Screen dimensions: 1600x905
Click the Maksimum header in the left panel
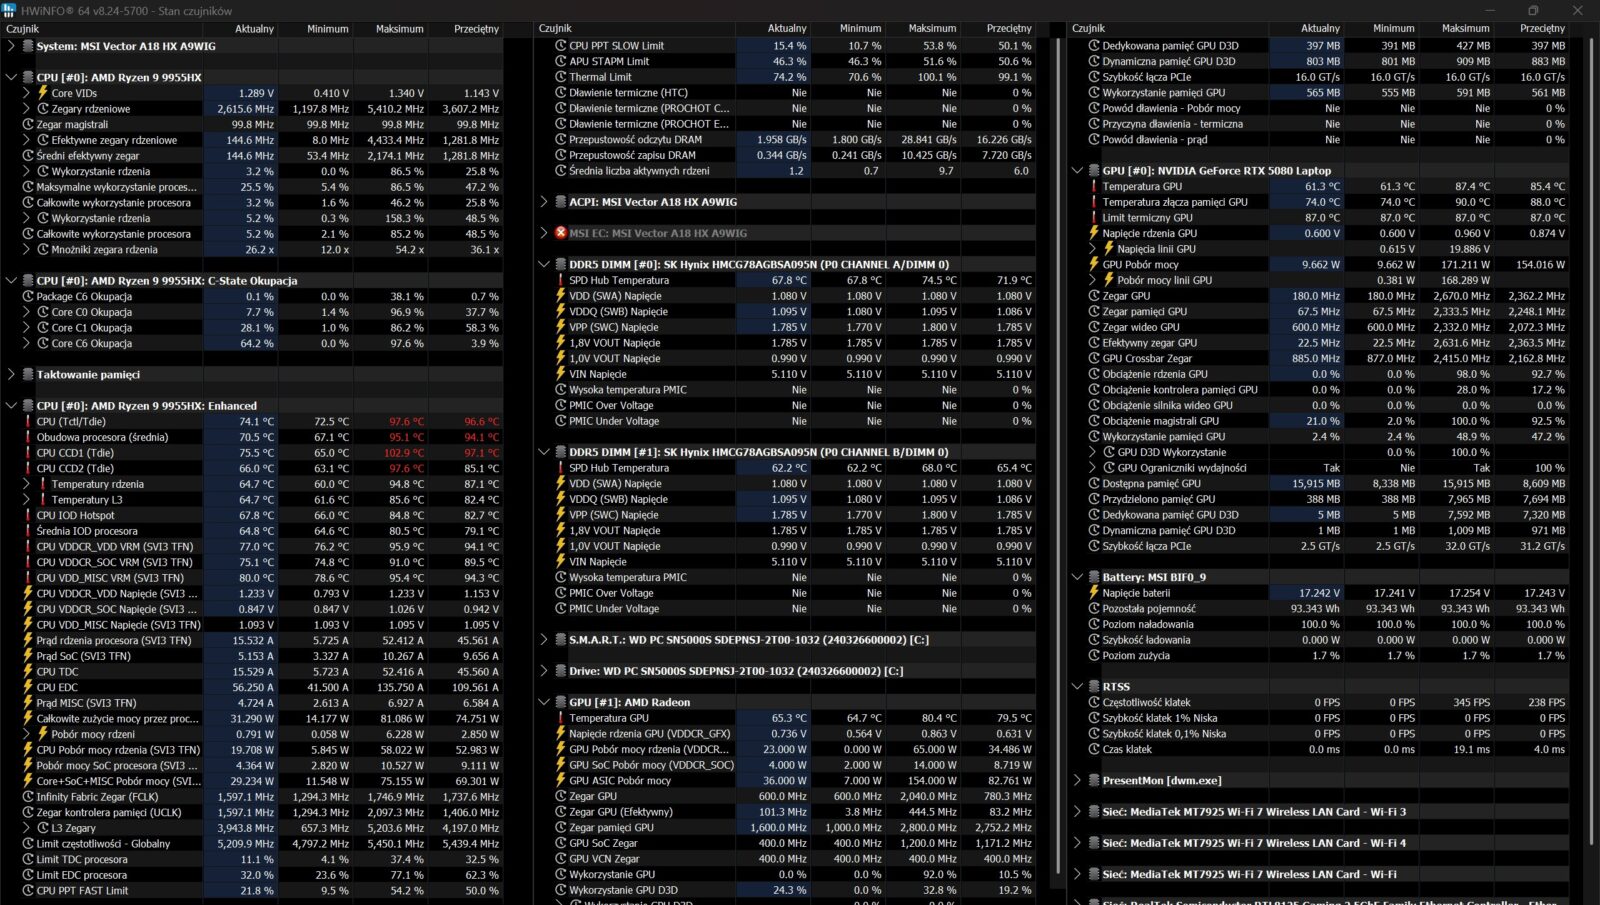click(x=399, y=29)
